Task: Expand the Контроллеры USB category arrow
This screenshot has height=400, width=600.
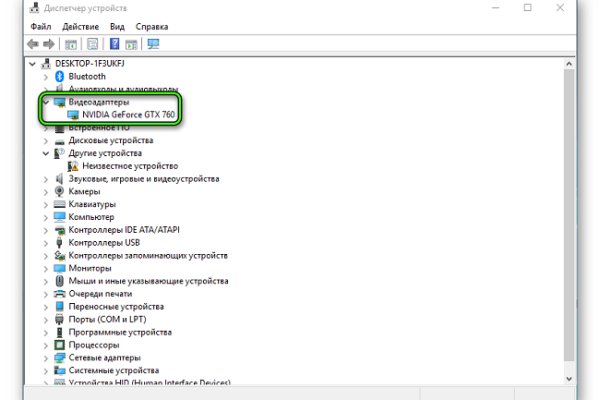Action: tap(46, 242)
